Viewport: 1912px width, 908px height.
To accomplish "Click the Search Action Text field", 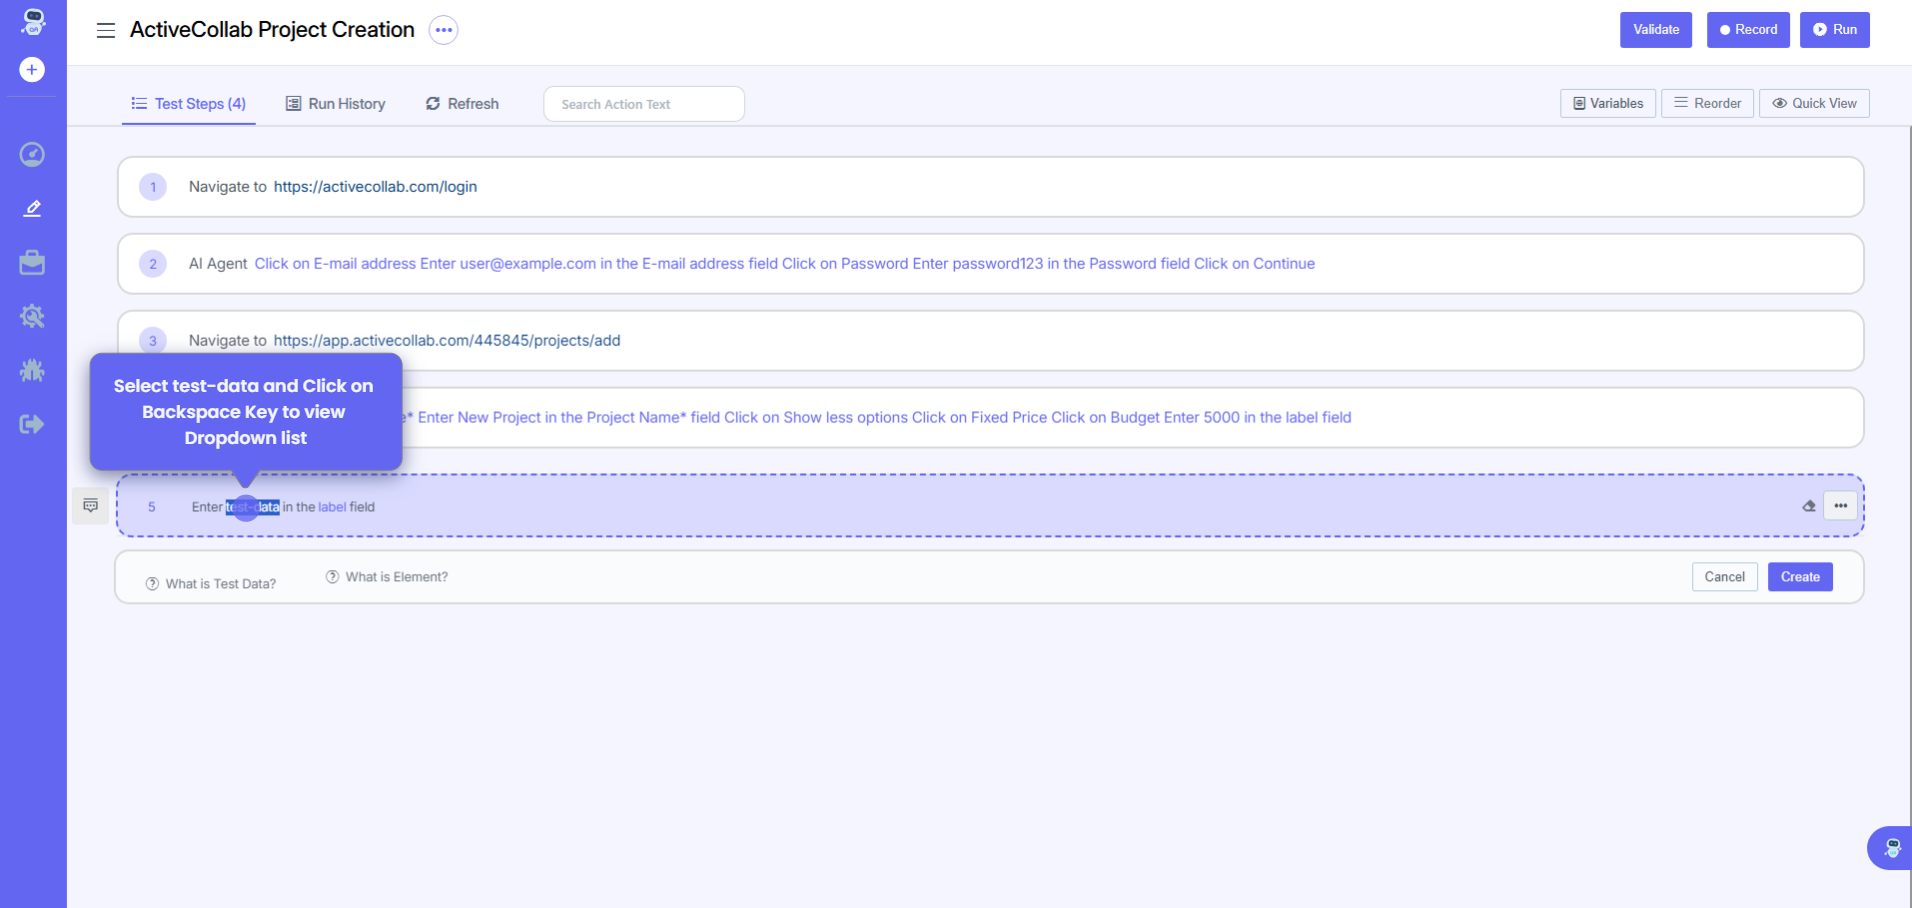I will 644,104.
